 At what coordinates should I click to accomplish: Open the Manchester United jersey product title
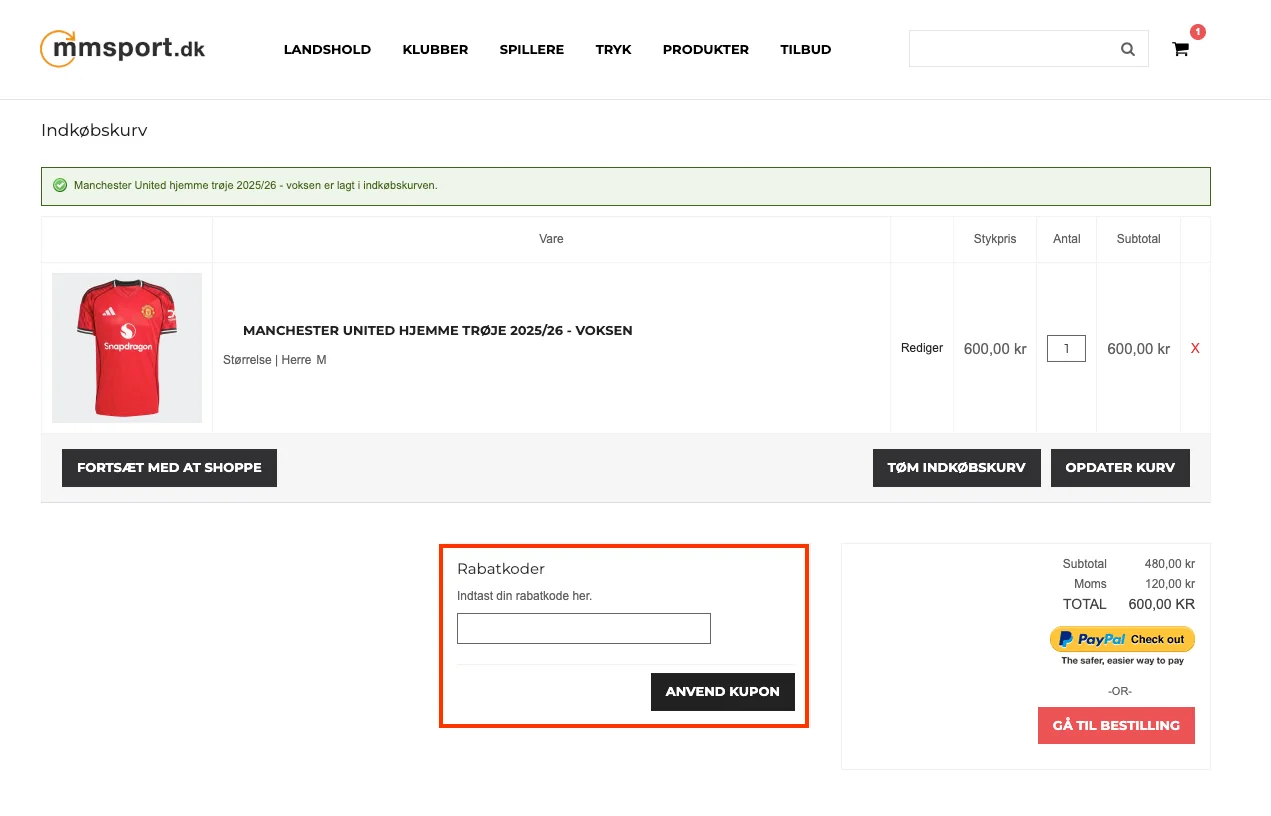pos(437,330)
